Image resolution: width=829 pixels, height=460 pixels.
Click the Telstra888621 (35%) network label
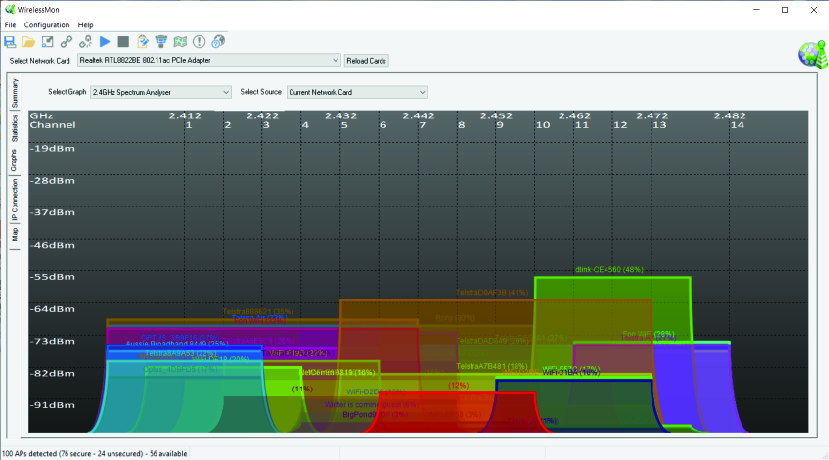click(x=258, y=311)
